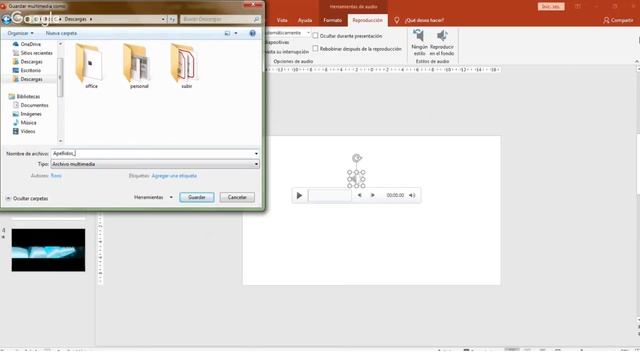
Task: Click the audio volume icon
Action: pos(412,196)
